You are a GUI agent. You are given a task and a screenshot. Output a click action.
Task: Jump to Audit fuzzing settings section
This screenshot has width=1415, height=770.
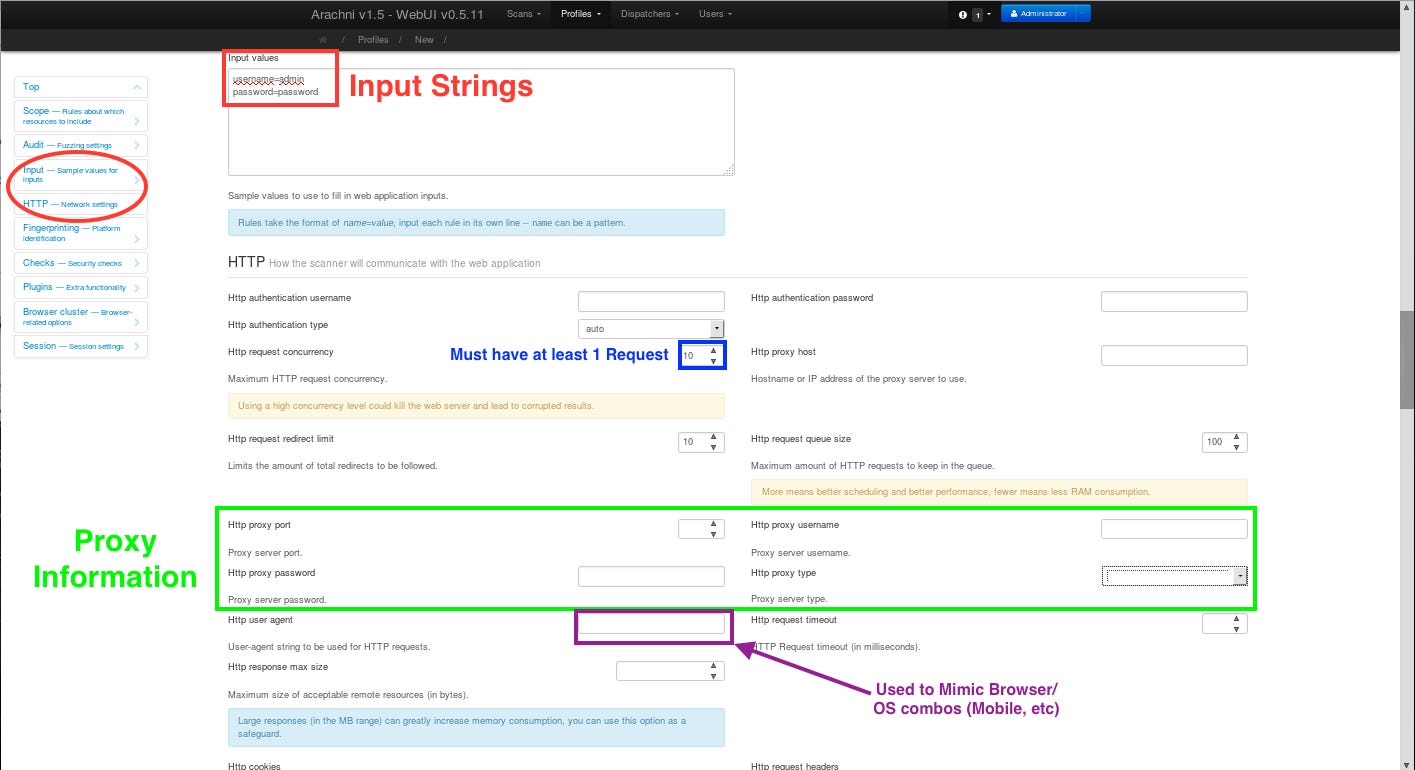pos(81,145)
